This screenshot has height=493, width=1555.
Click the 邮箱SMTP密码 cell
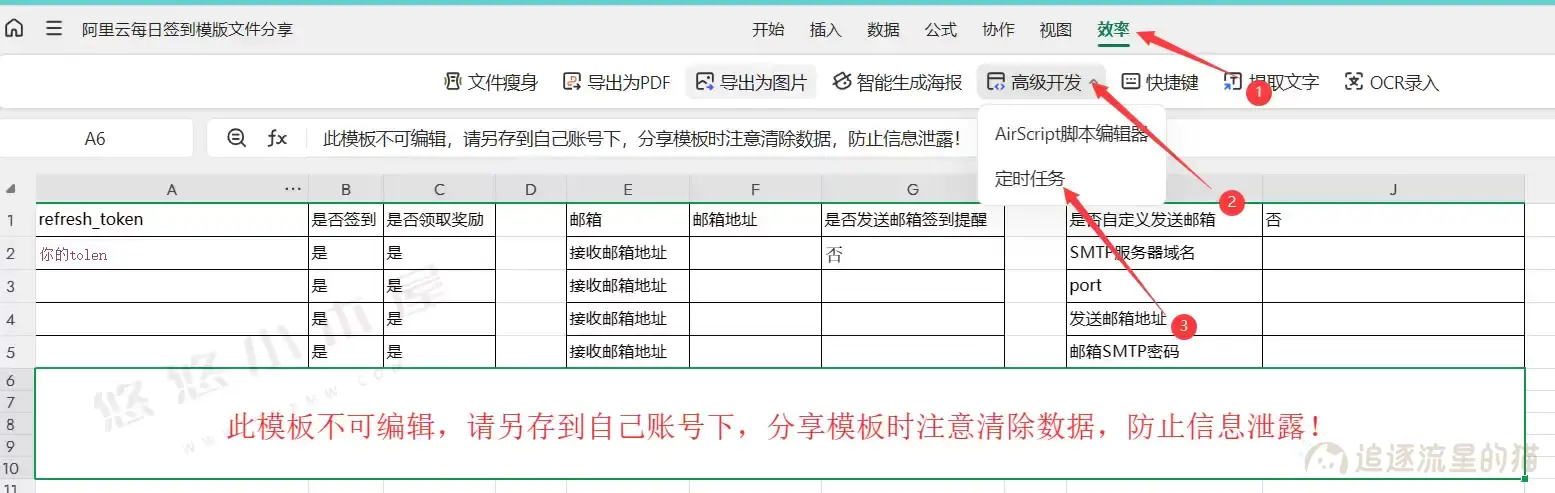tap(1164, 352)
